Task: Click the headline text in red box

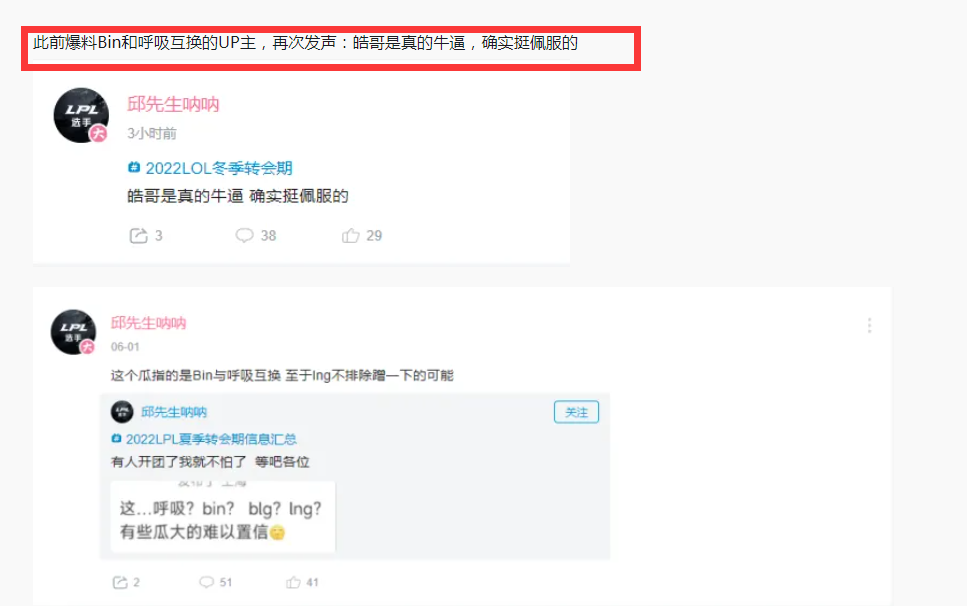Action: click(x=306, y=43)
